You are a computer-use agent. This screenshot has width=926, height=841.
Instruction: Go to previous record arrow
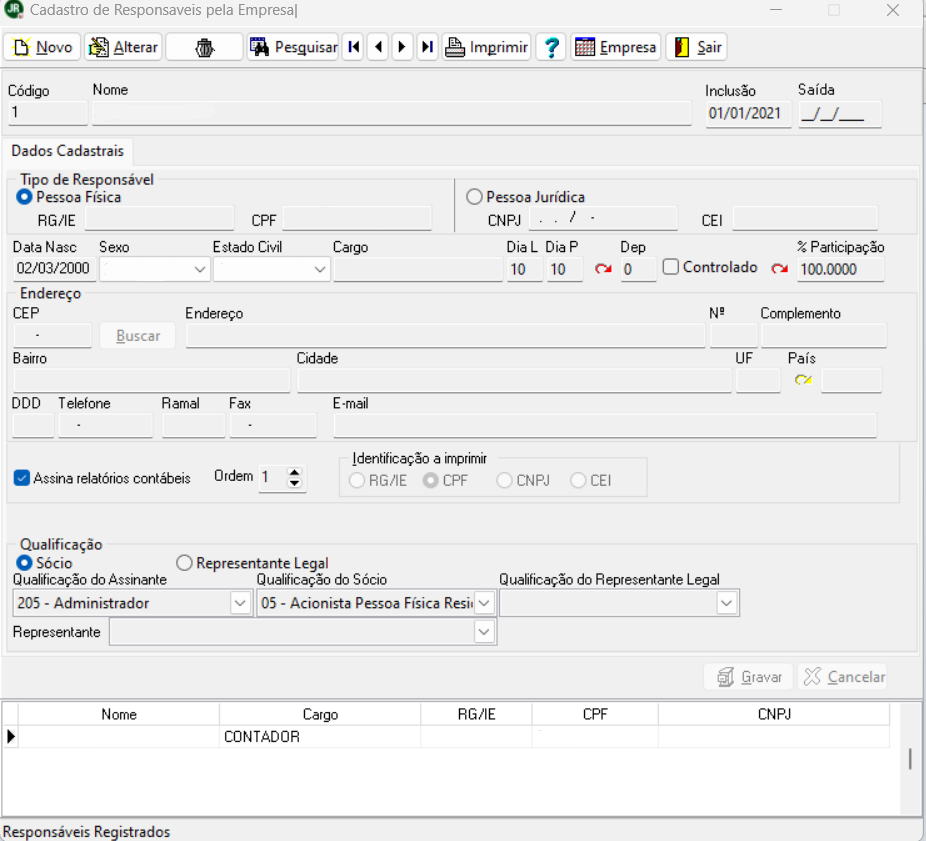click(x=378, y=47)
